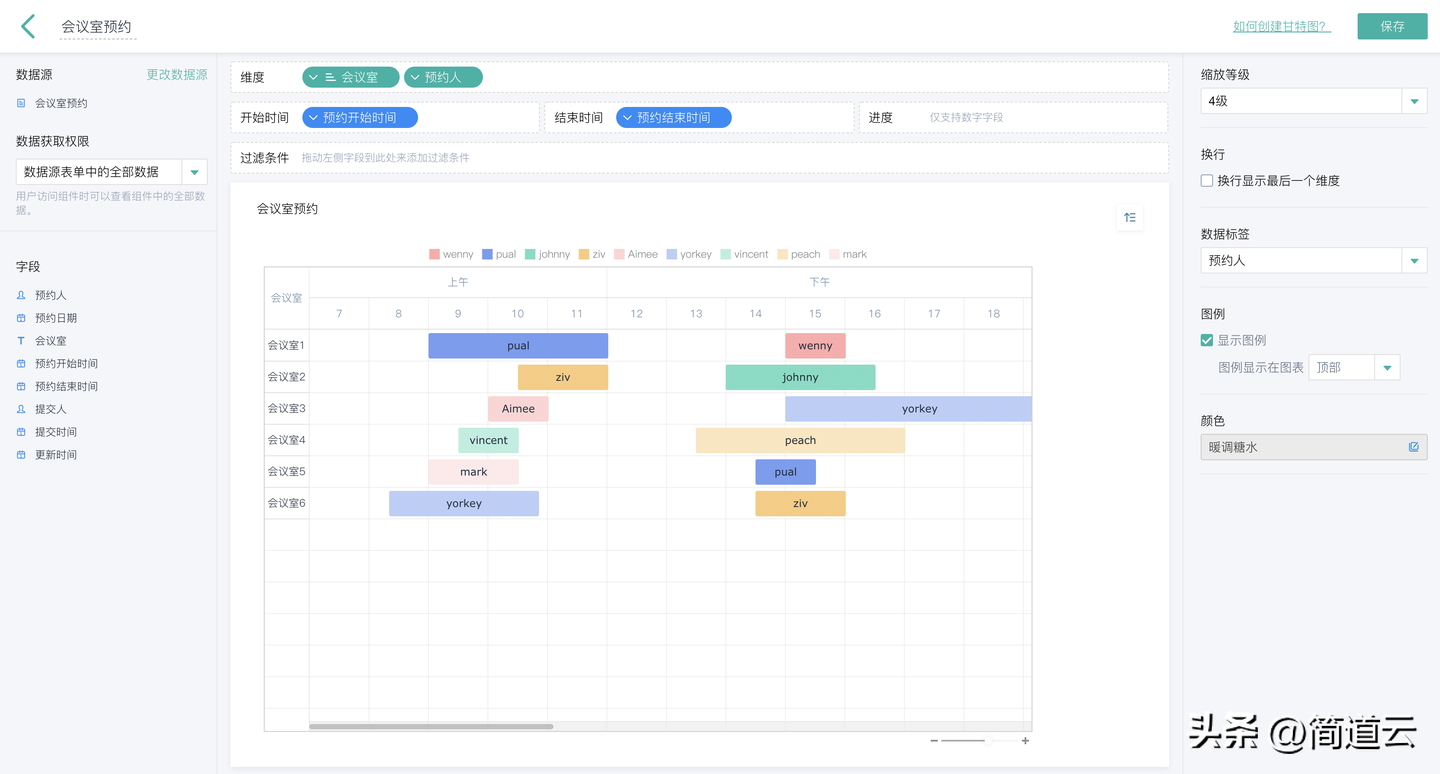Click the peach legend swatch

[783, 254]
